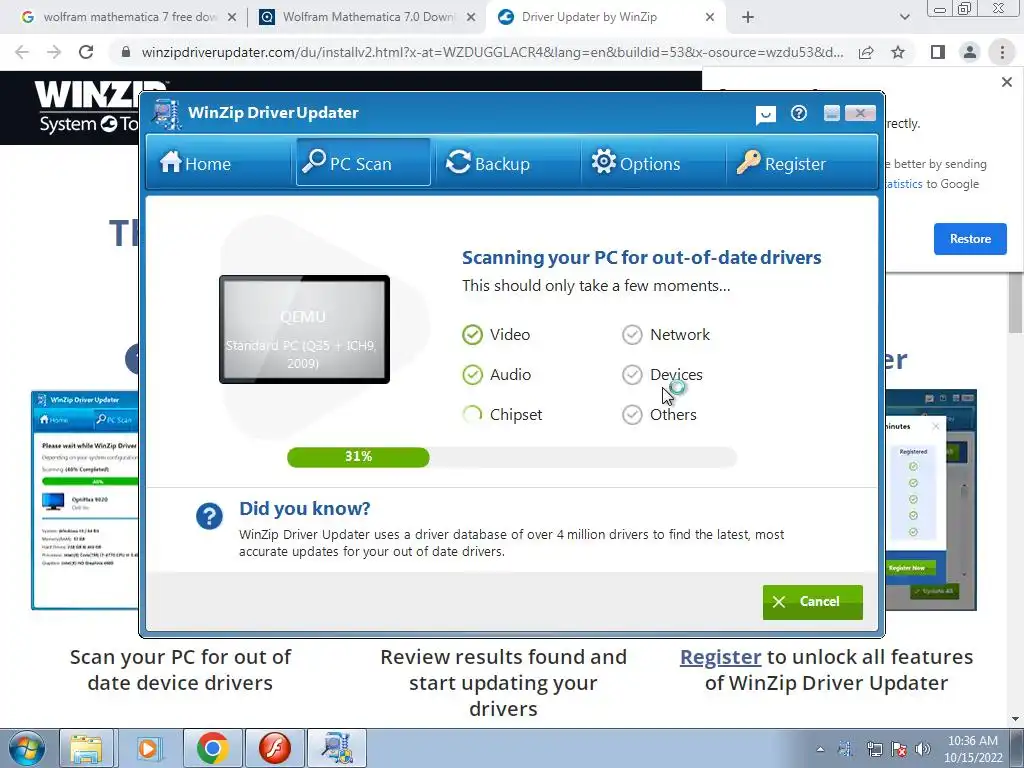The width and height of the screenshot is (1024, 768).
Task: Click the Devices pending check icon
Action: (x=632, y=375)
